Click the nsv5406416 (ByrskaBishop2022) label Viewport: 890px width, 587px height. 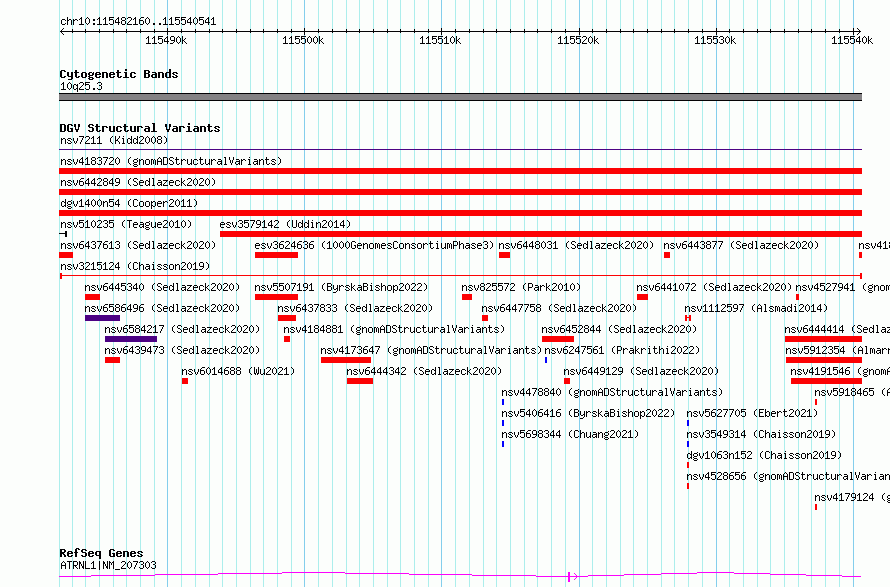click(x=588, y=413)
